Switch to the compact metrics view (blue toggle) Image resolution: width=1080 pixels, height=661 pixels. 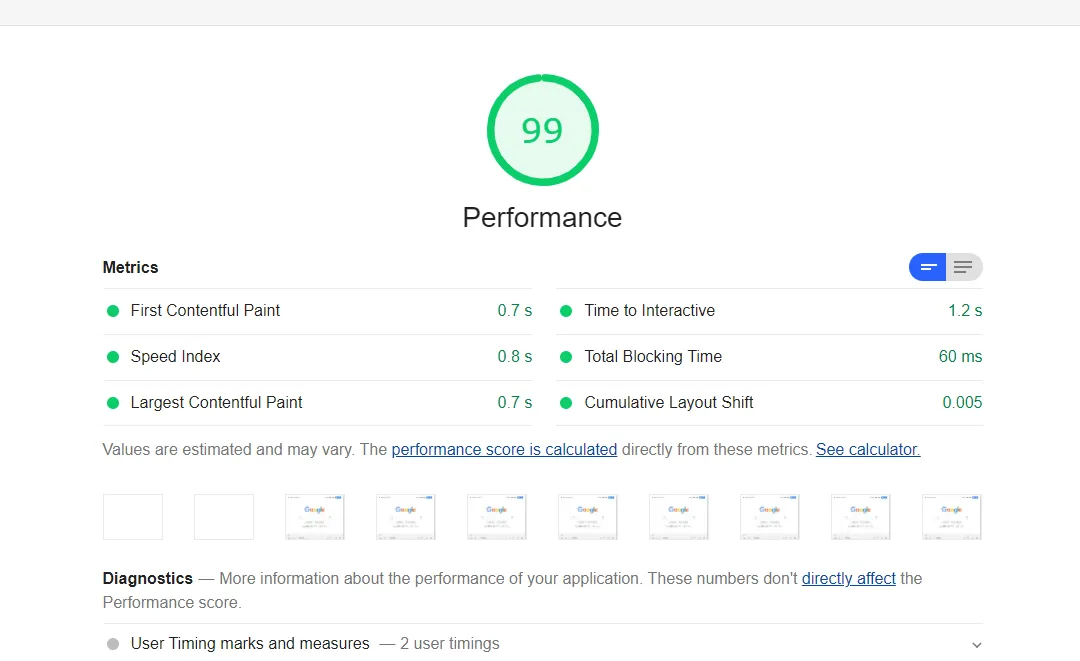[x=928, y=267]
